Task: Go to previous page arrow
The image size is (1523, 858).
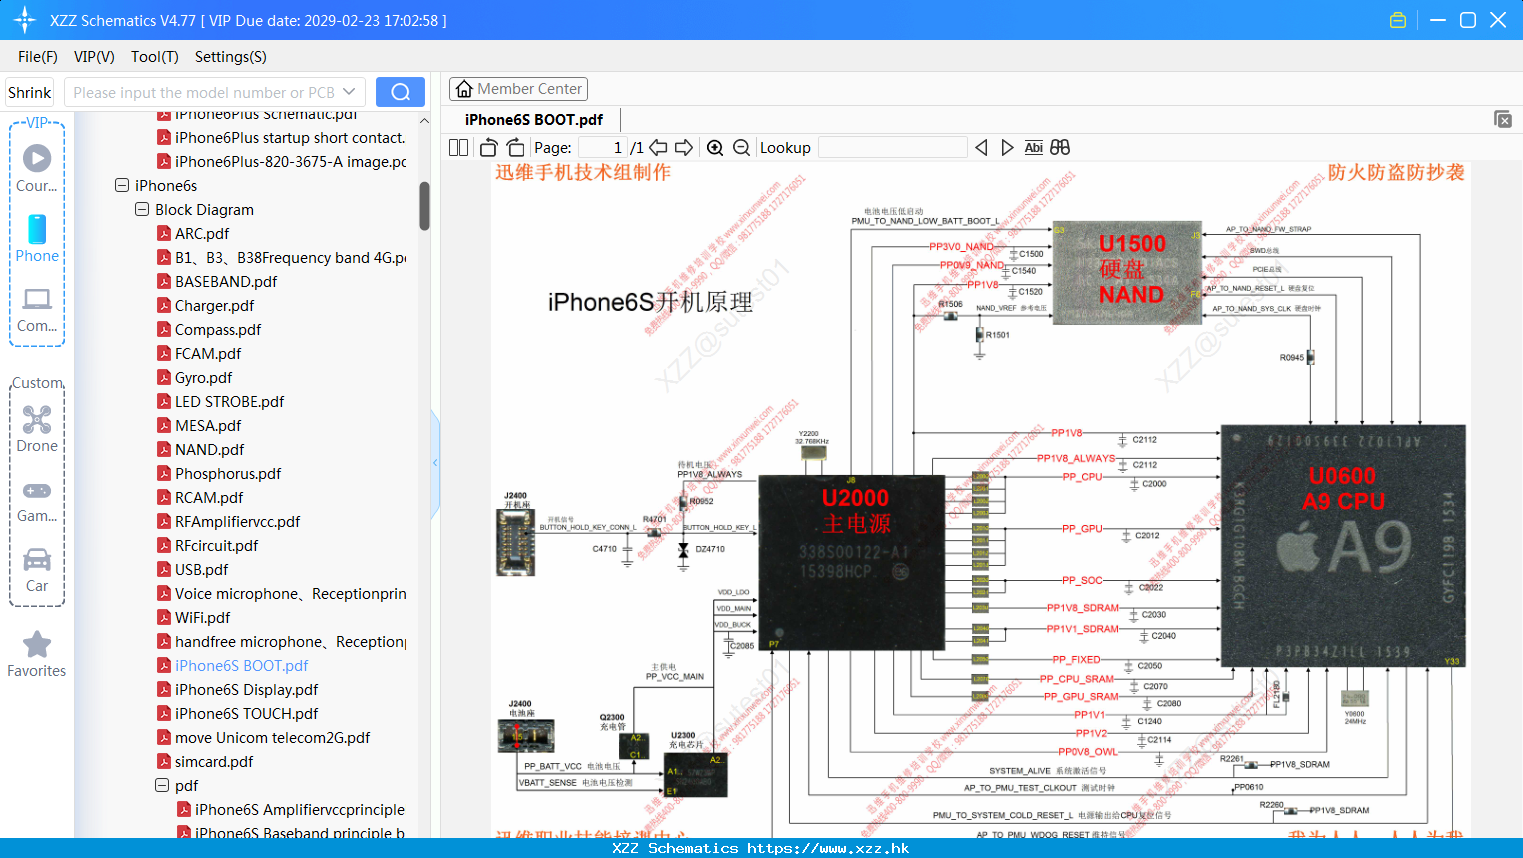Action: (x=658, y=147)
